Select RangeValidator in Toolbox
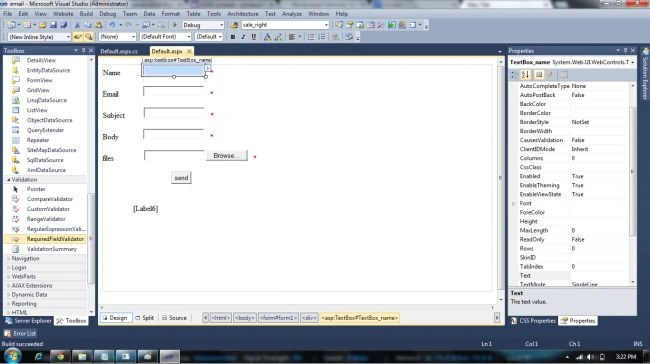 click(x=46, y=219)
